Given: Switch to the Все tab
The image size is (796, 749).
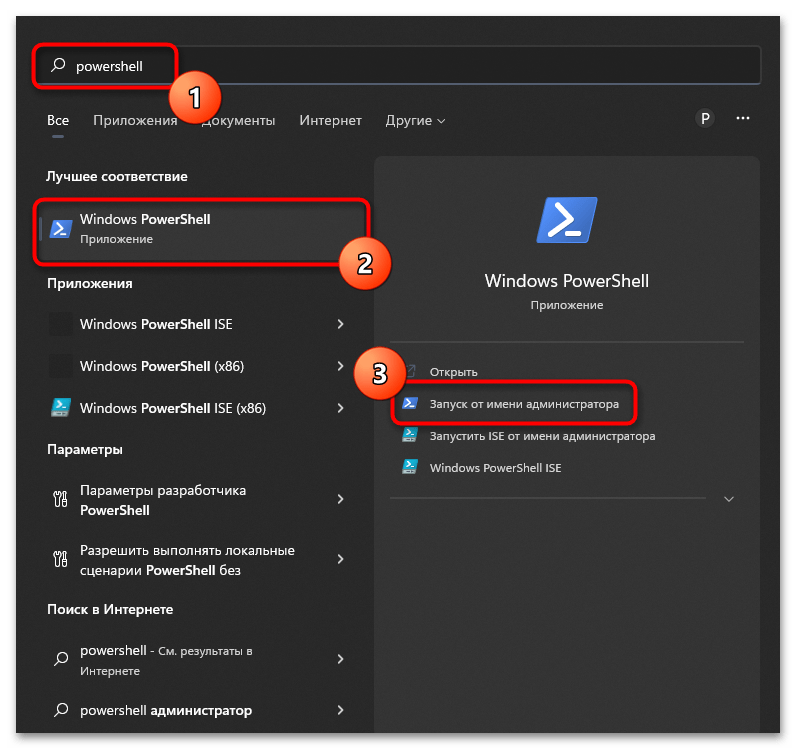Looking at the screenshot, I should pyautogui.click(x=58, y=120).
